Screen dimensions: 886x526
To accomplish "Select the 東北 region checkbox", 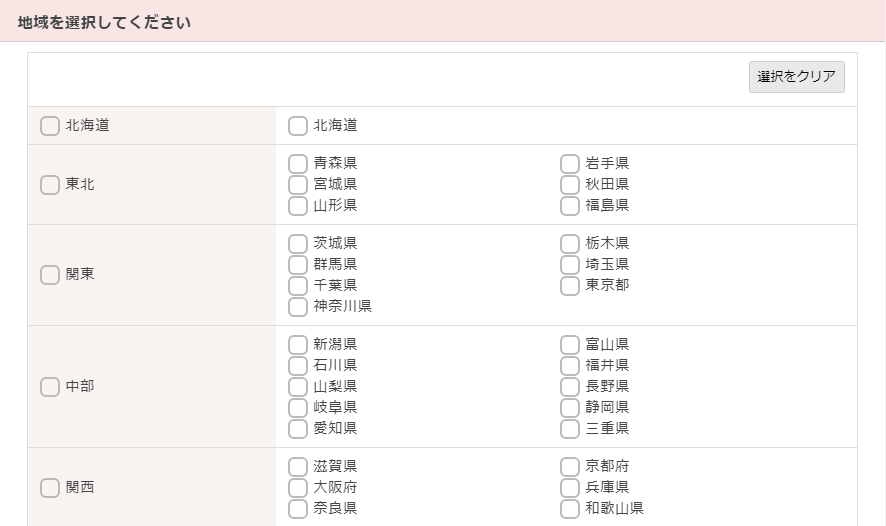I will [50, 185].
